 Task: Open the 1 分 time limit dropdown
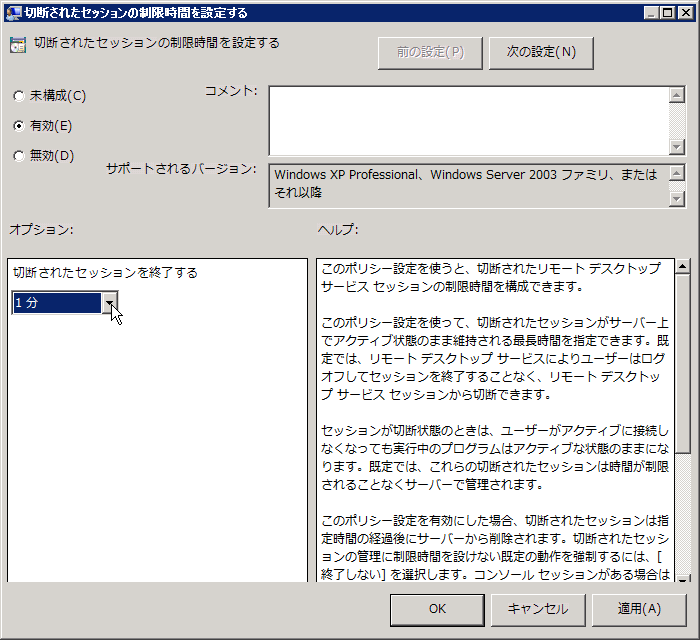click(110, 303)
